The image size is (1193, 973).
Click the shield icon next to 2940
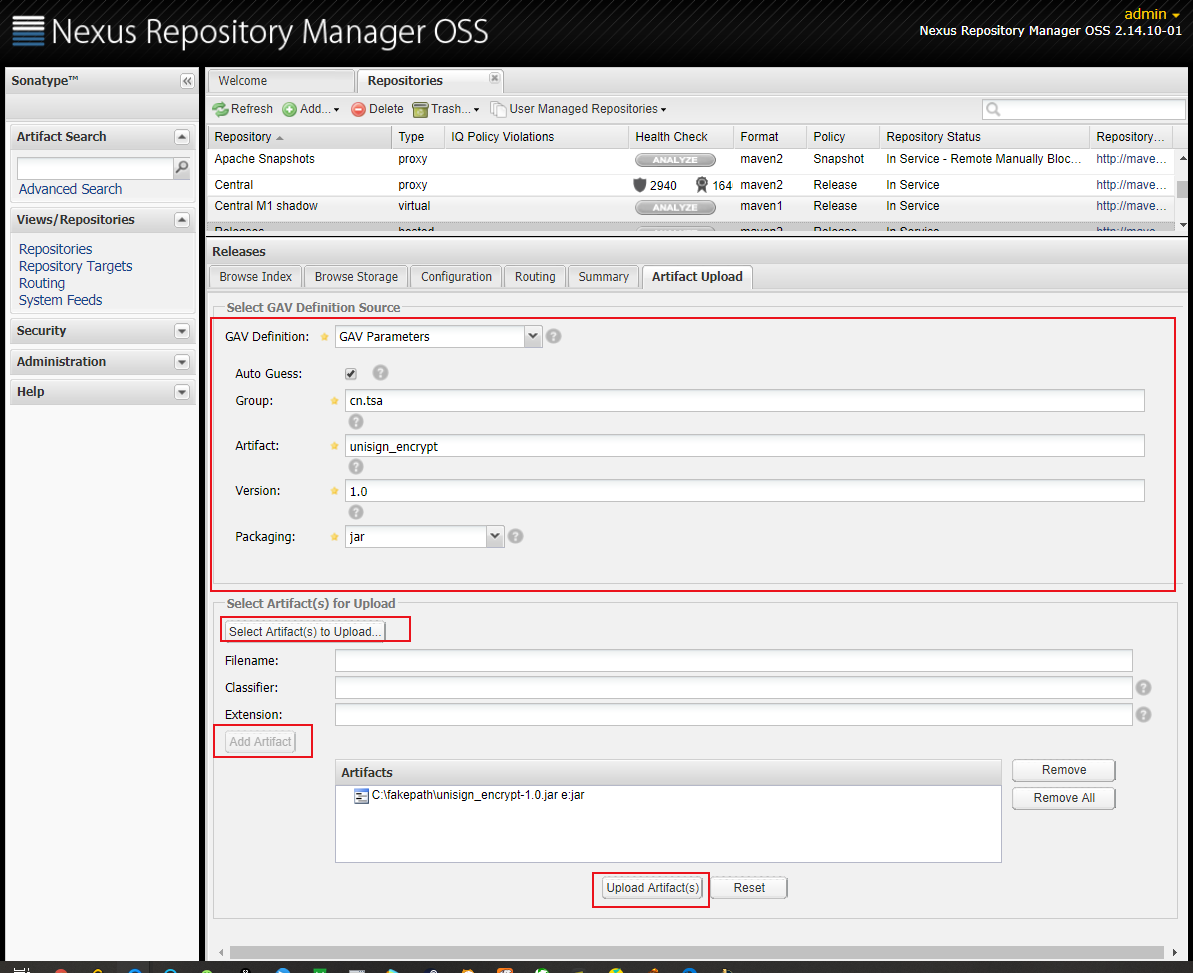(639, 185)
